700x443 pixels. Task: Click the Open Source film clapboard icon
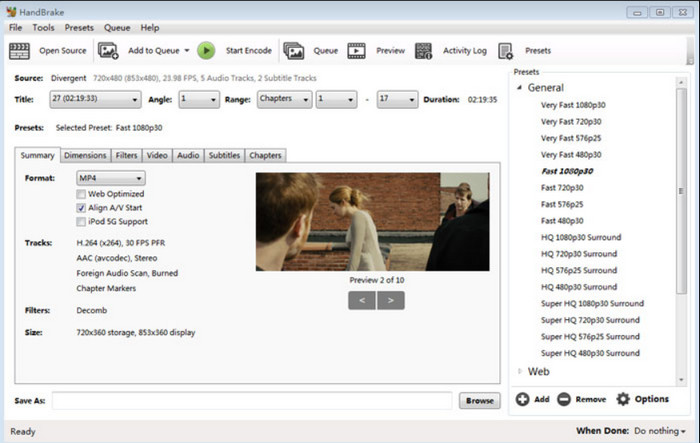point(19,50)
